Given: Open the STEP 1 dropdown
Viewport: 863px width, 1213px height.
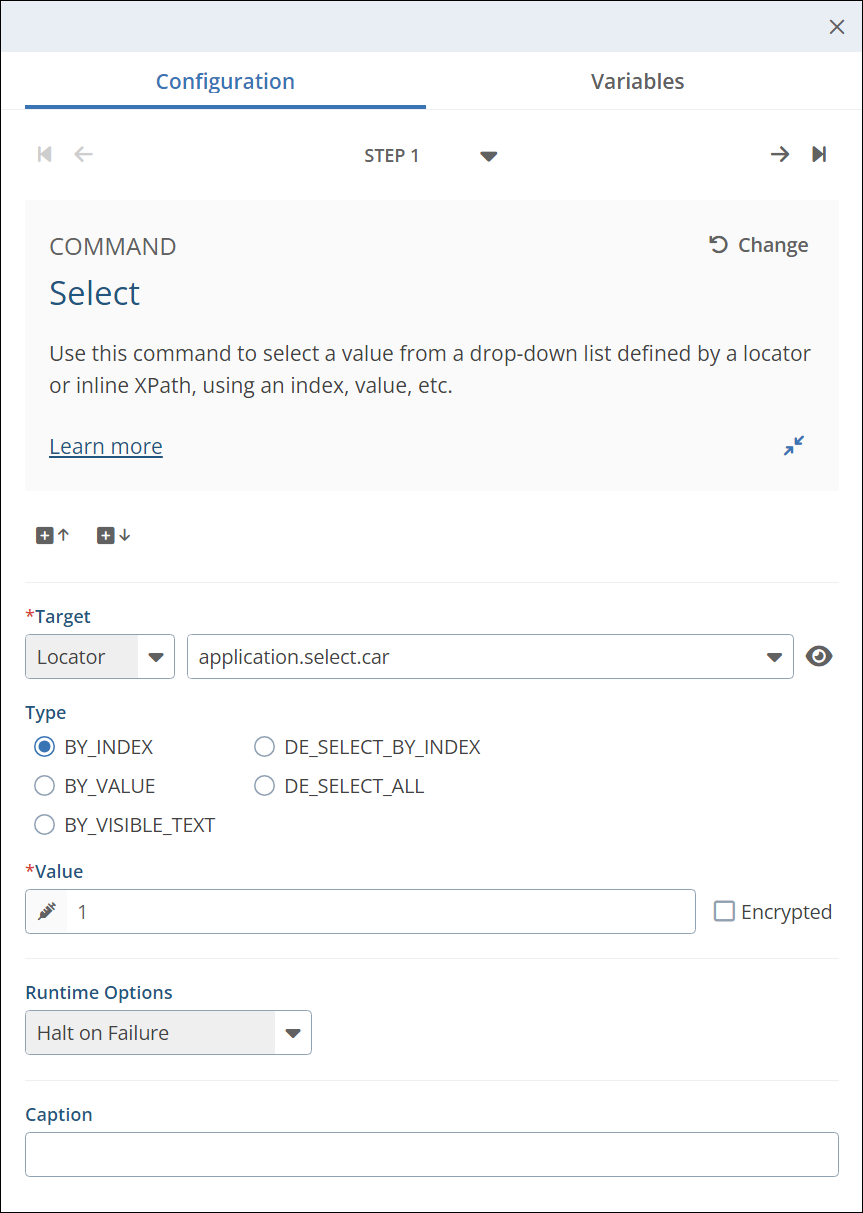Looking at the screenshot, I should click(x=488, y=156).
